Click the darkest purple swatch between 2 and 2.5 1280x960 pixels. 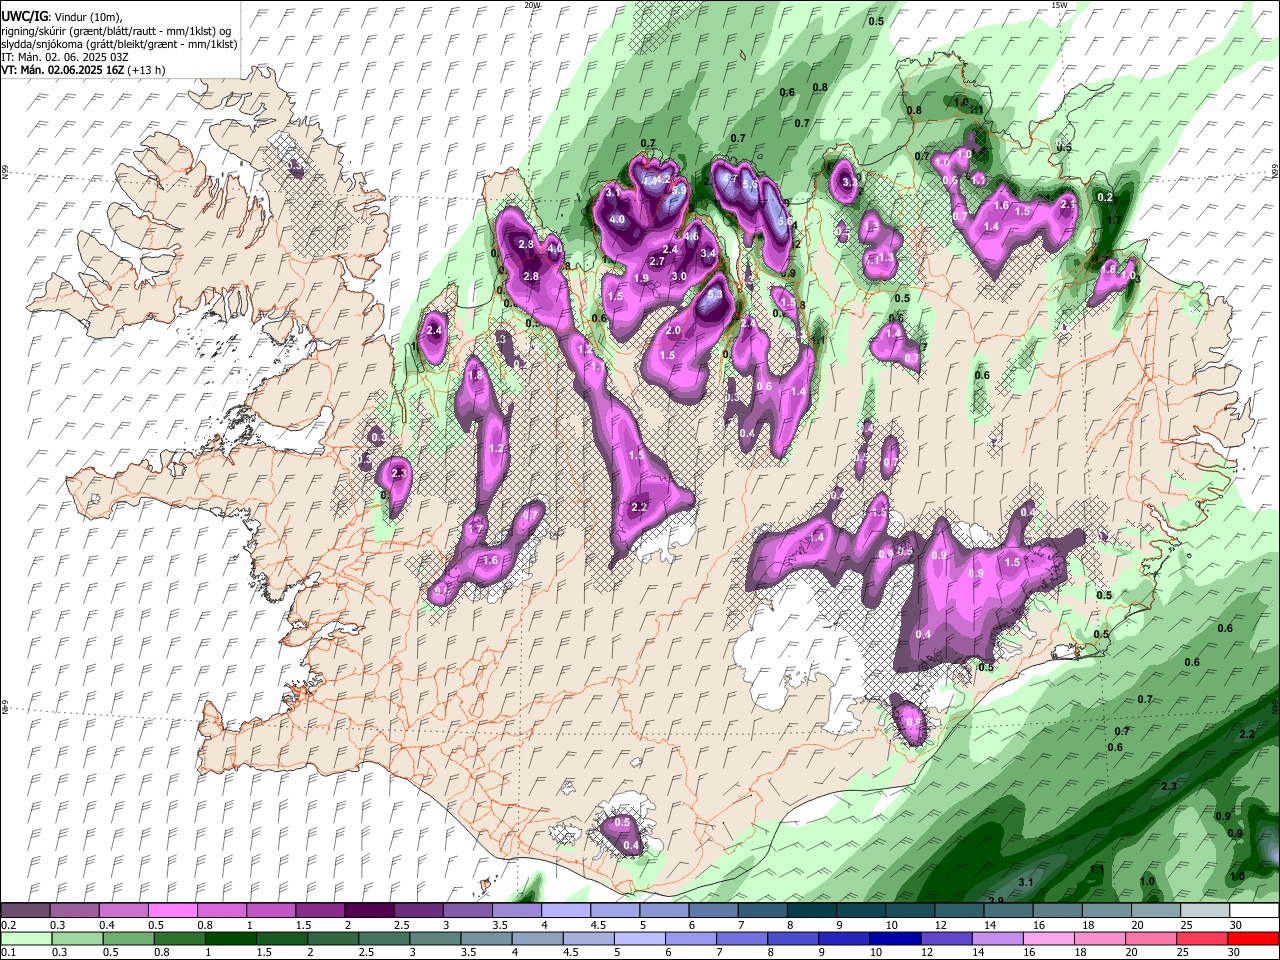(369, 910)
